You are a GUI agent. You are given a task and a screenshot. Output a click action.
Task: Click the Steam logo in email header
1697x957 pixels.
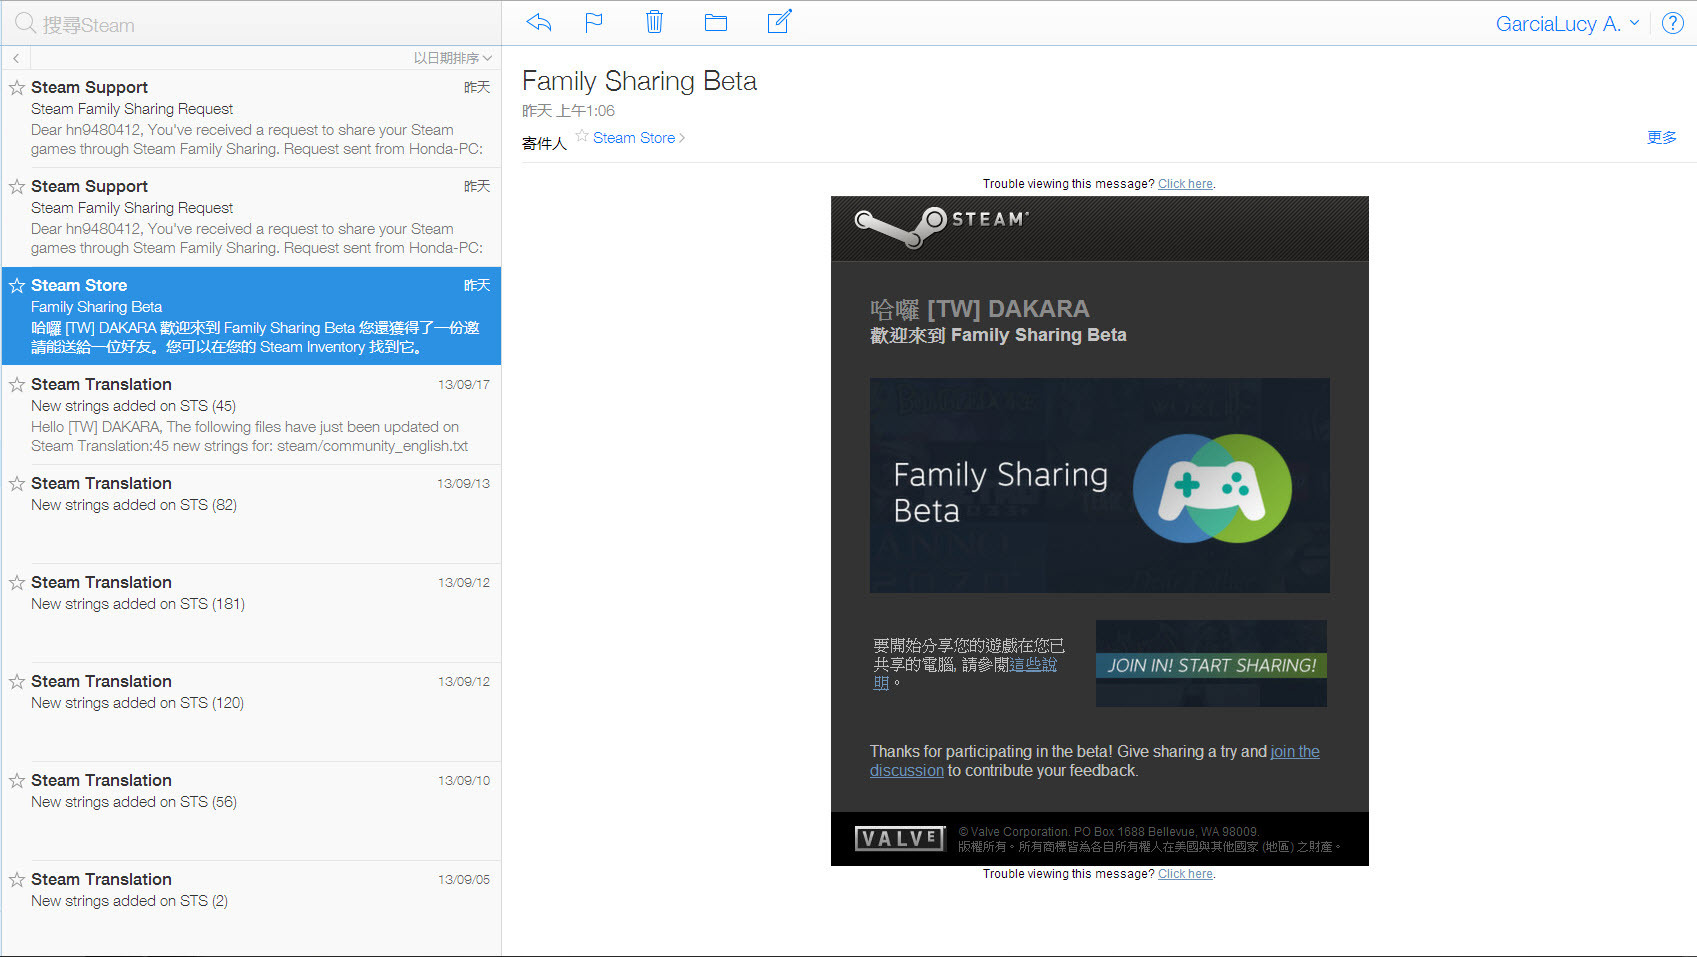(941, 226)
